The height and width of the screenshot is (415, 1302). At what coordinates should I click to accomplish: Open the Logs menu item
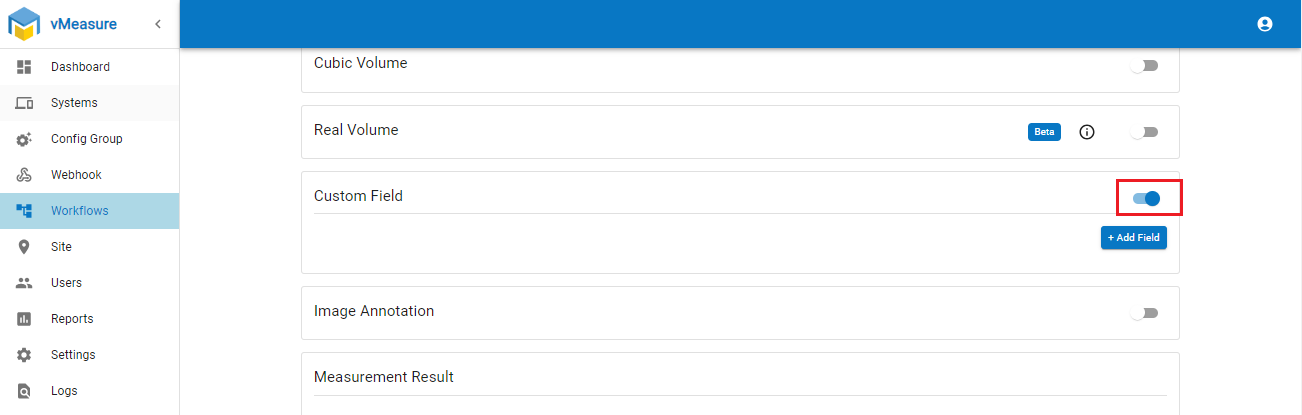[x=64, y=391]
